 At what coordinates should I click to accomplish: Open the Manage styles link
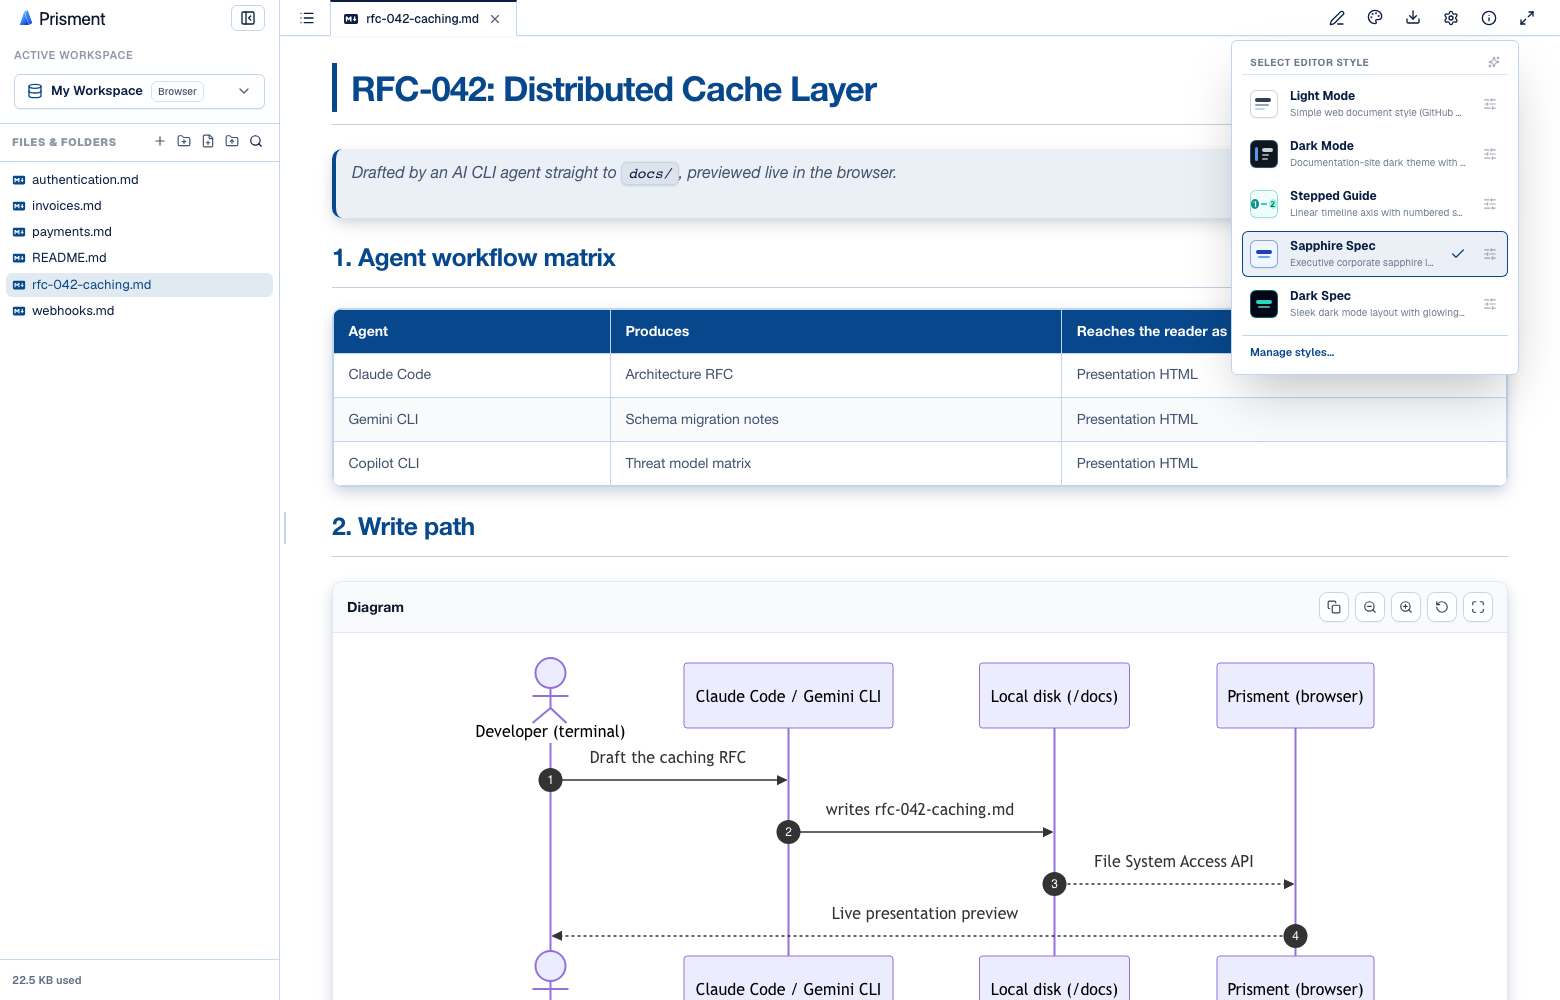1292,352
